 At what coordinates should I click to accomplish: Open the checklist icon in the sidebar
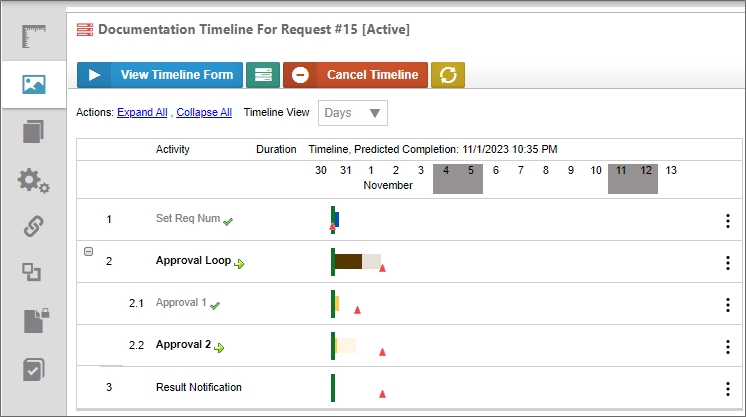[34, 368]
